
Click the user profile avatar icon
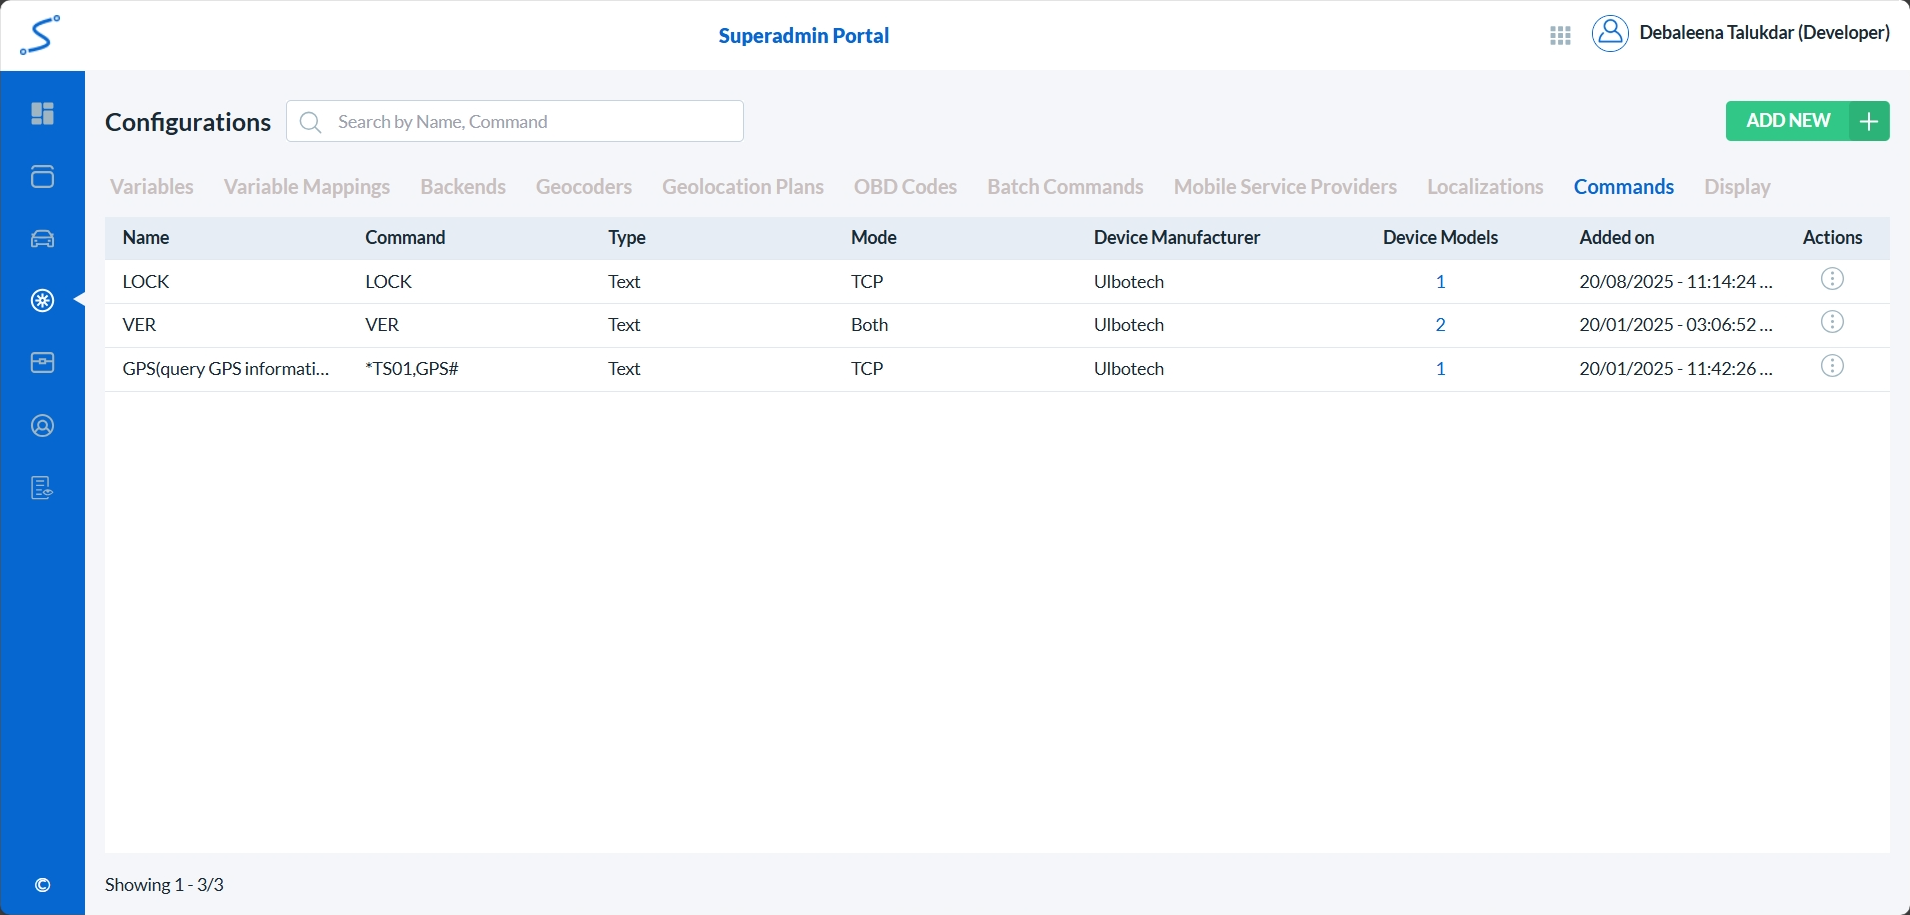click(1610, 34)
